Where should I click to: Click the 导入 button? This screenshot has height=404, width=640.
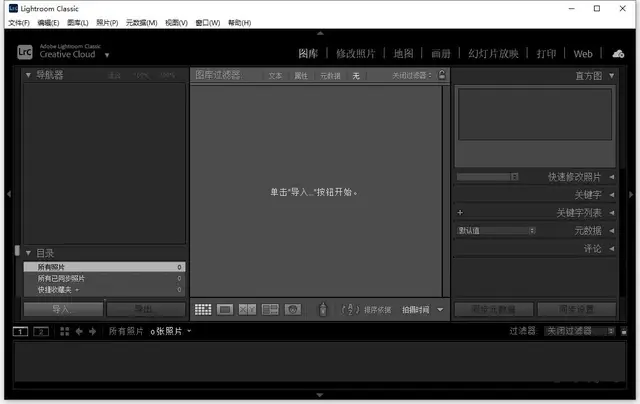pos(62,310)
